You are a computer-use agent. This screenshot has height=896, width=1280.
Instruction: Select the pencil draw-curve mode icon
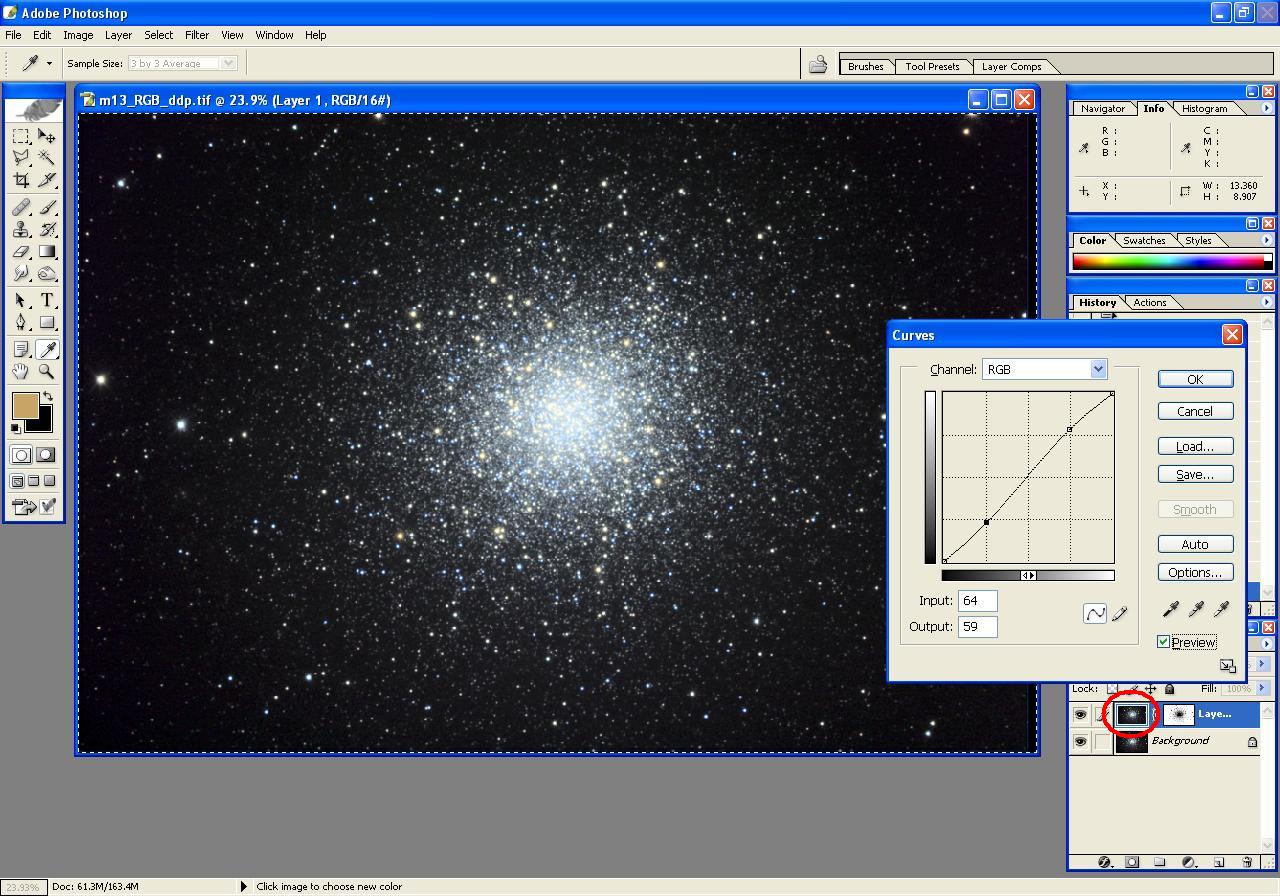[x=1120, y=613]
